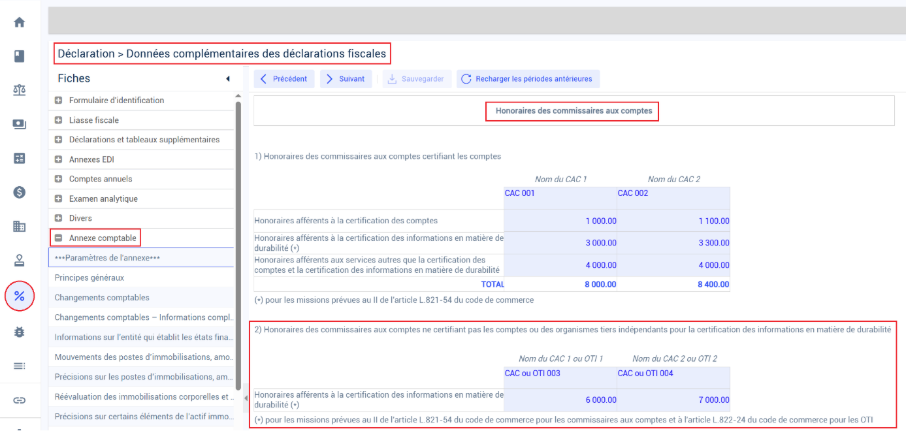The image size is (906, 432).
Task: Click the Nom du CAC 1 header
Action: tap(560, 179)
